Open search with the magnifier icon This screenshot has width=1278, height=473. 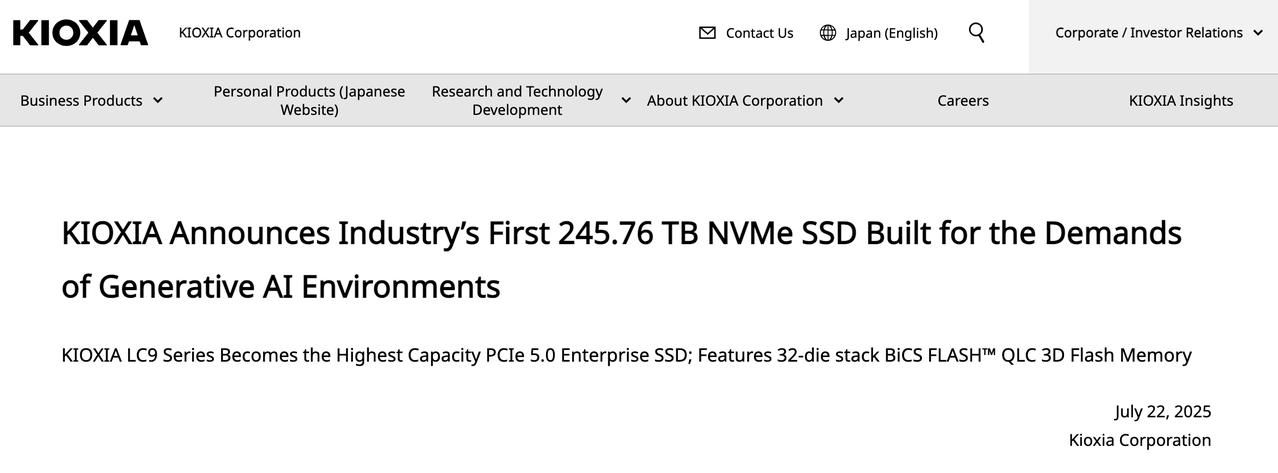(x=977, y=33)
